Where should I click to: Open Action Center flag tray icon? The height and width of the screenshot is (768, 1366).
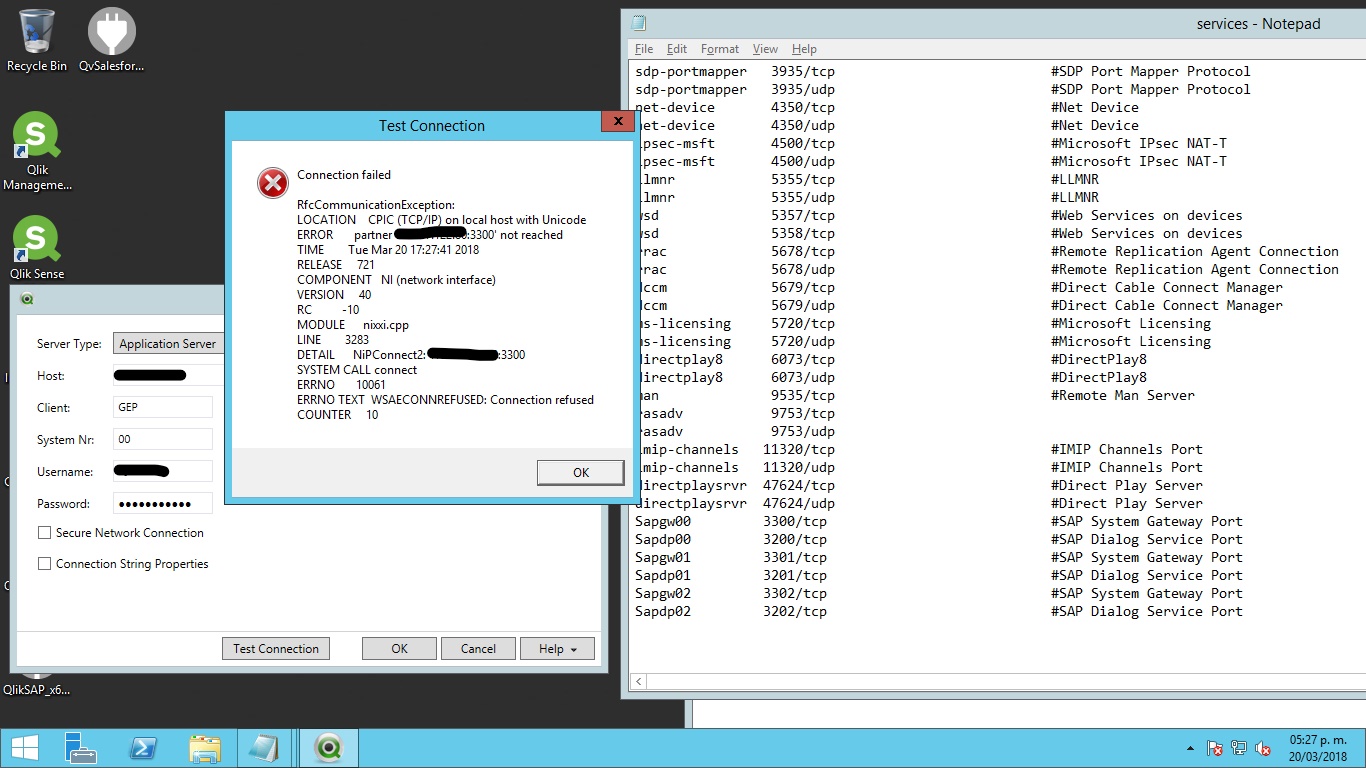coord(1215,748)
